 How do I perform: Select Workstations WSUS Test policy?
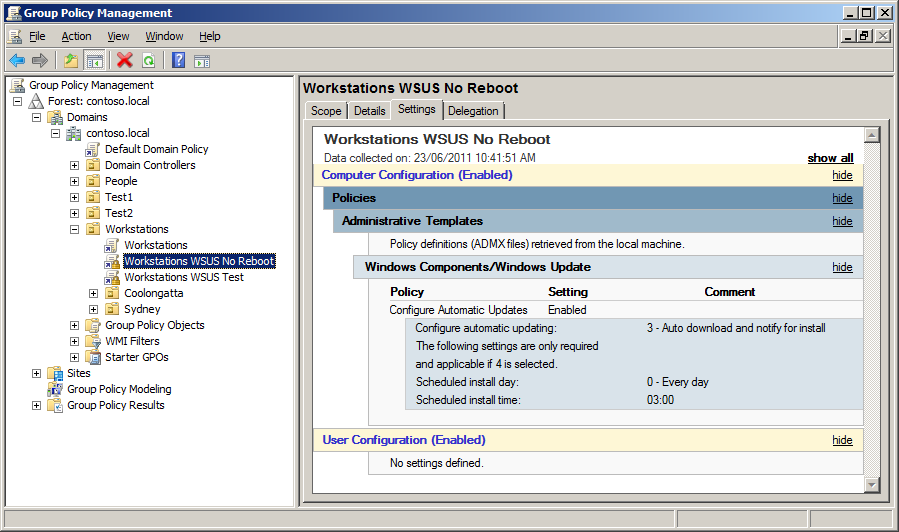pos(183,277)
